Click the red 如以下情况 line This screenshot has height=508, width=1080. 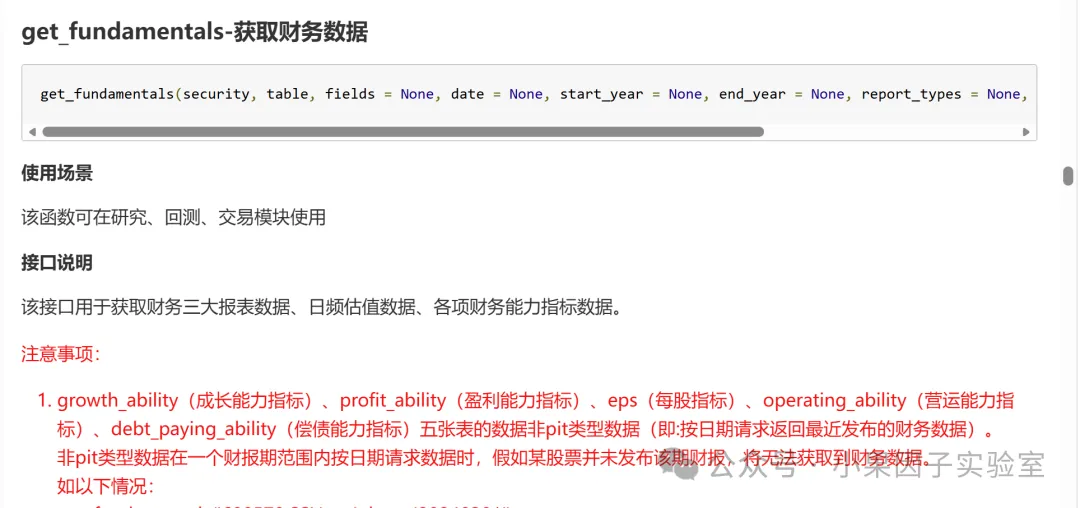point(106,486)
